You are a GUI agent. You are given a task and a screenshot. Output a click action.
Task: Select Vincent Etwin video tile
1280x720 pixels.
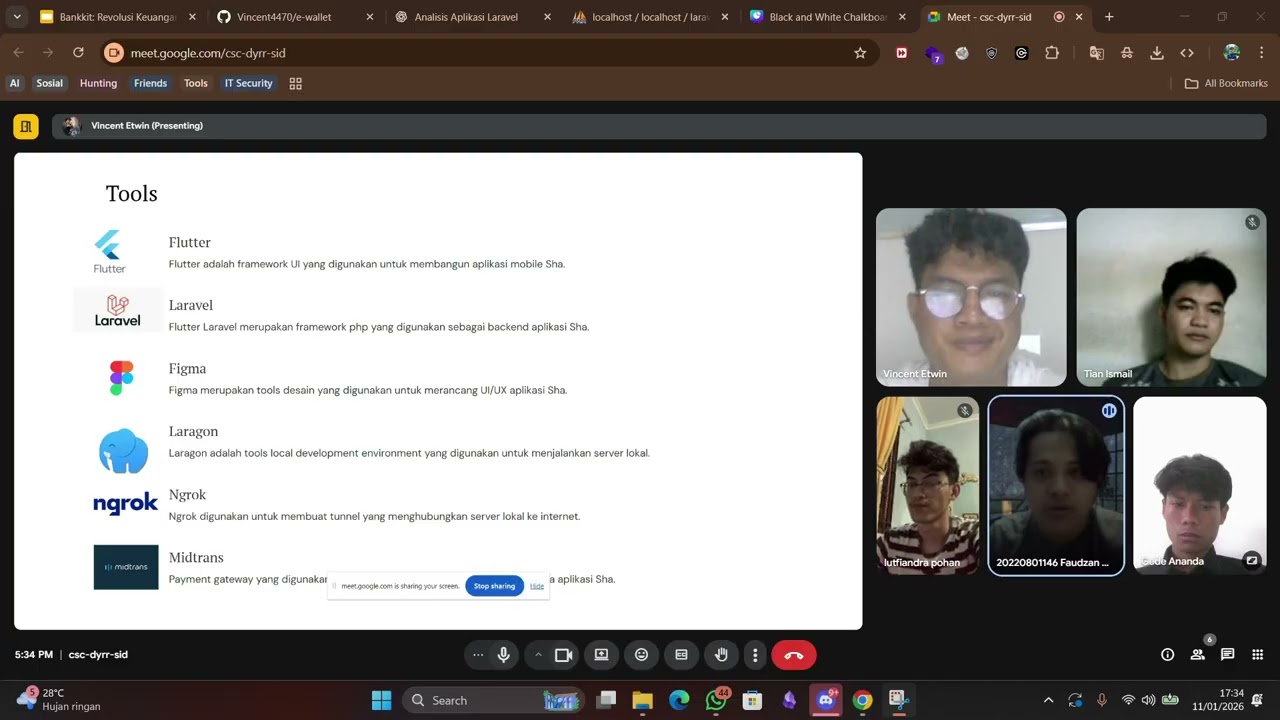point(971,297)
